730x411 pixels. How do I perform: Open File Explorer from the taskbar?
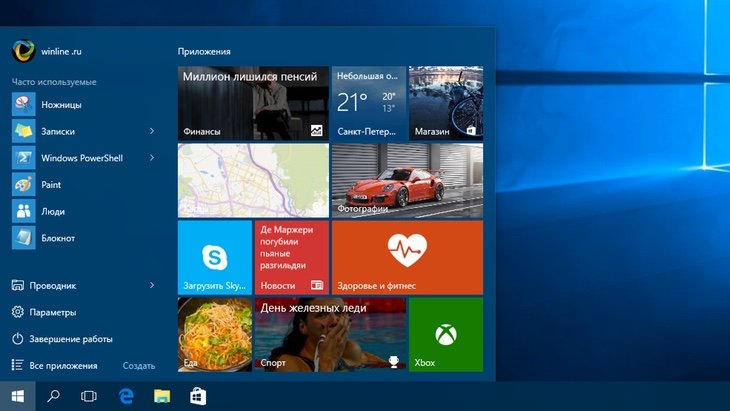pos(162,396)
